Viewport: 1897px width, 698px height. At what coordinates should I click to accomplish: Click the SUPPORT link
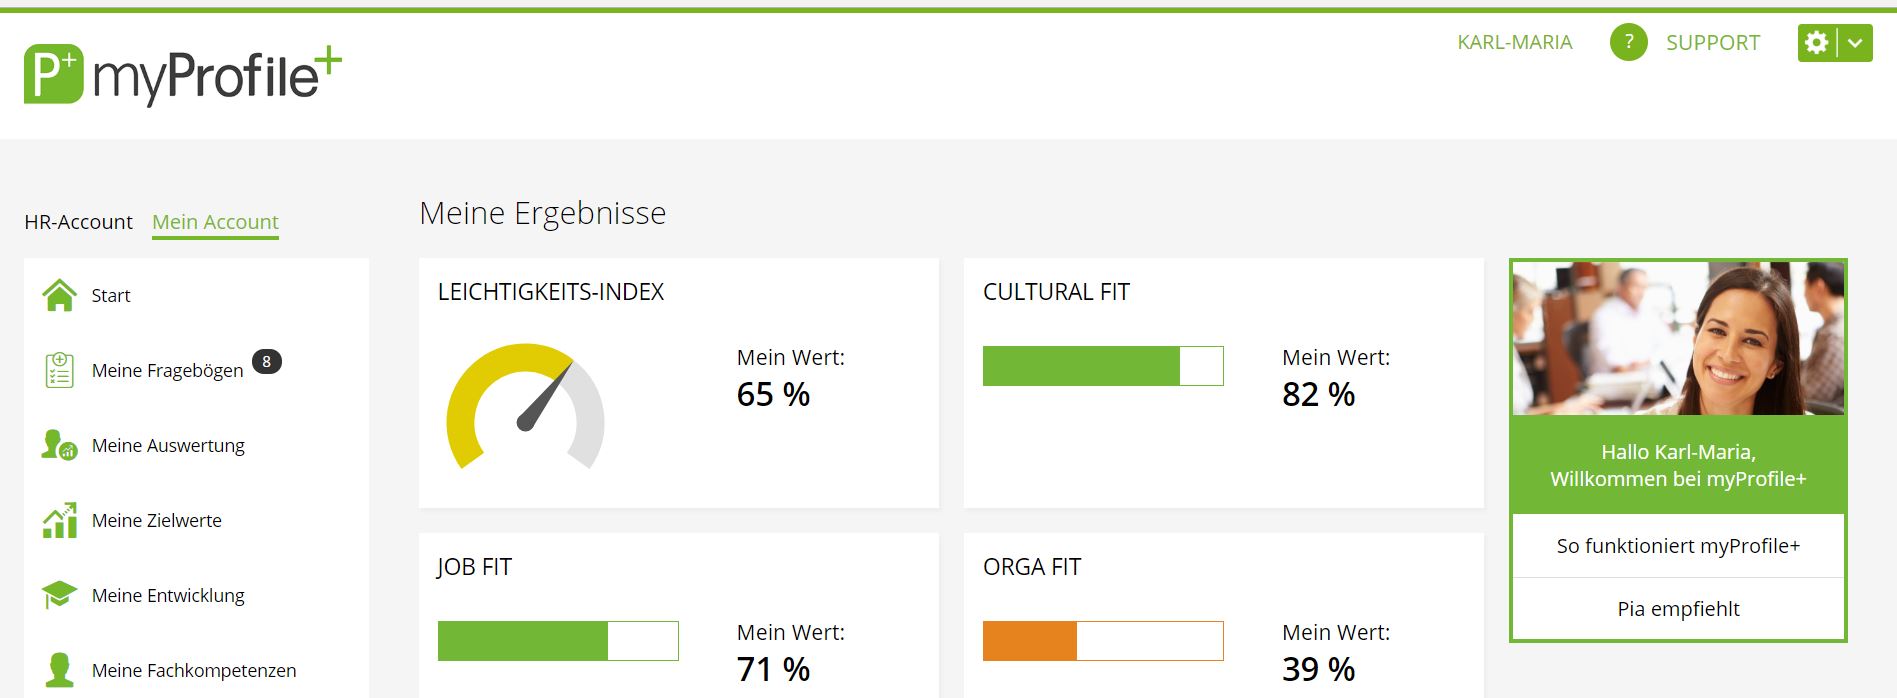(x=1712, y=43)
